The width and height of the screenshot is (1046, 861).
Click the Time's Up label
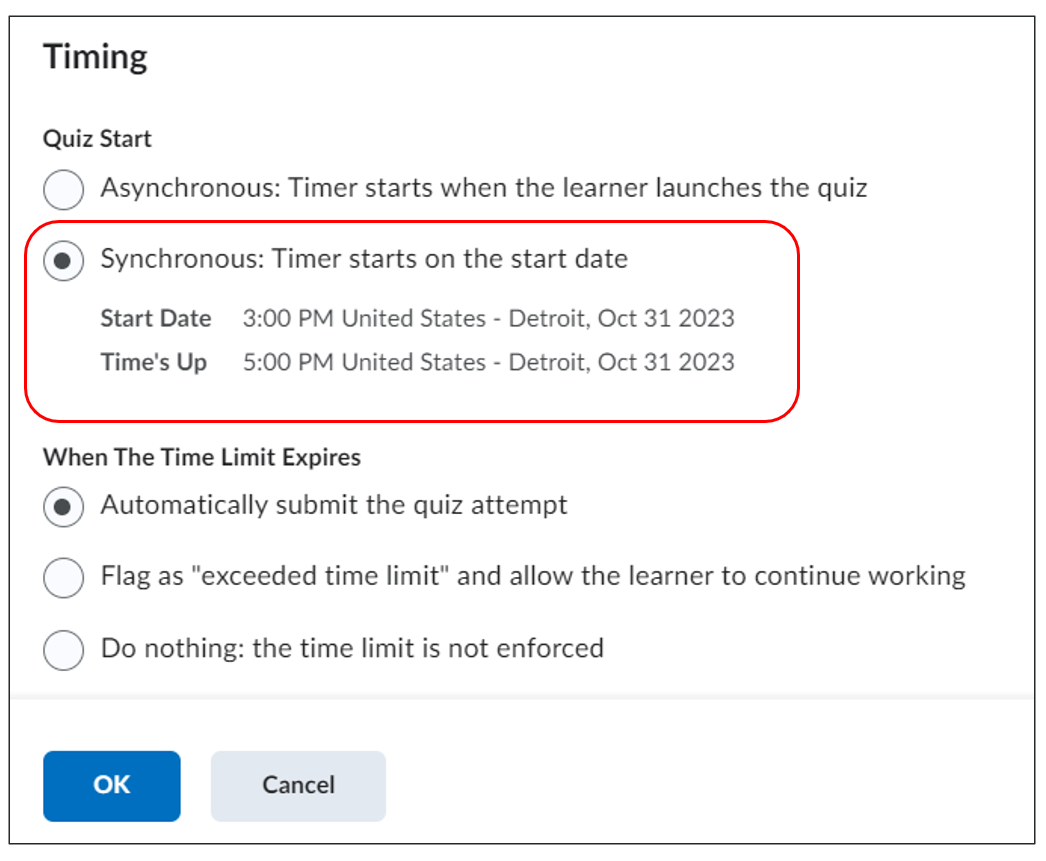coord(155,362)
